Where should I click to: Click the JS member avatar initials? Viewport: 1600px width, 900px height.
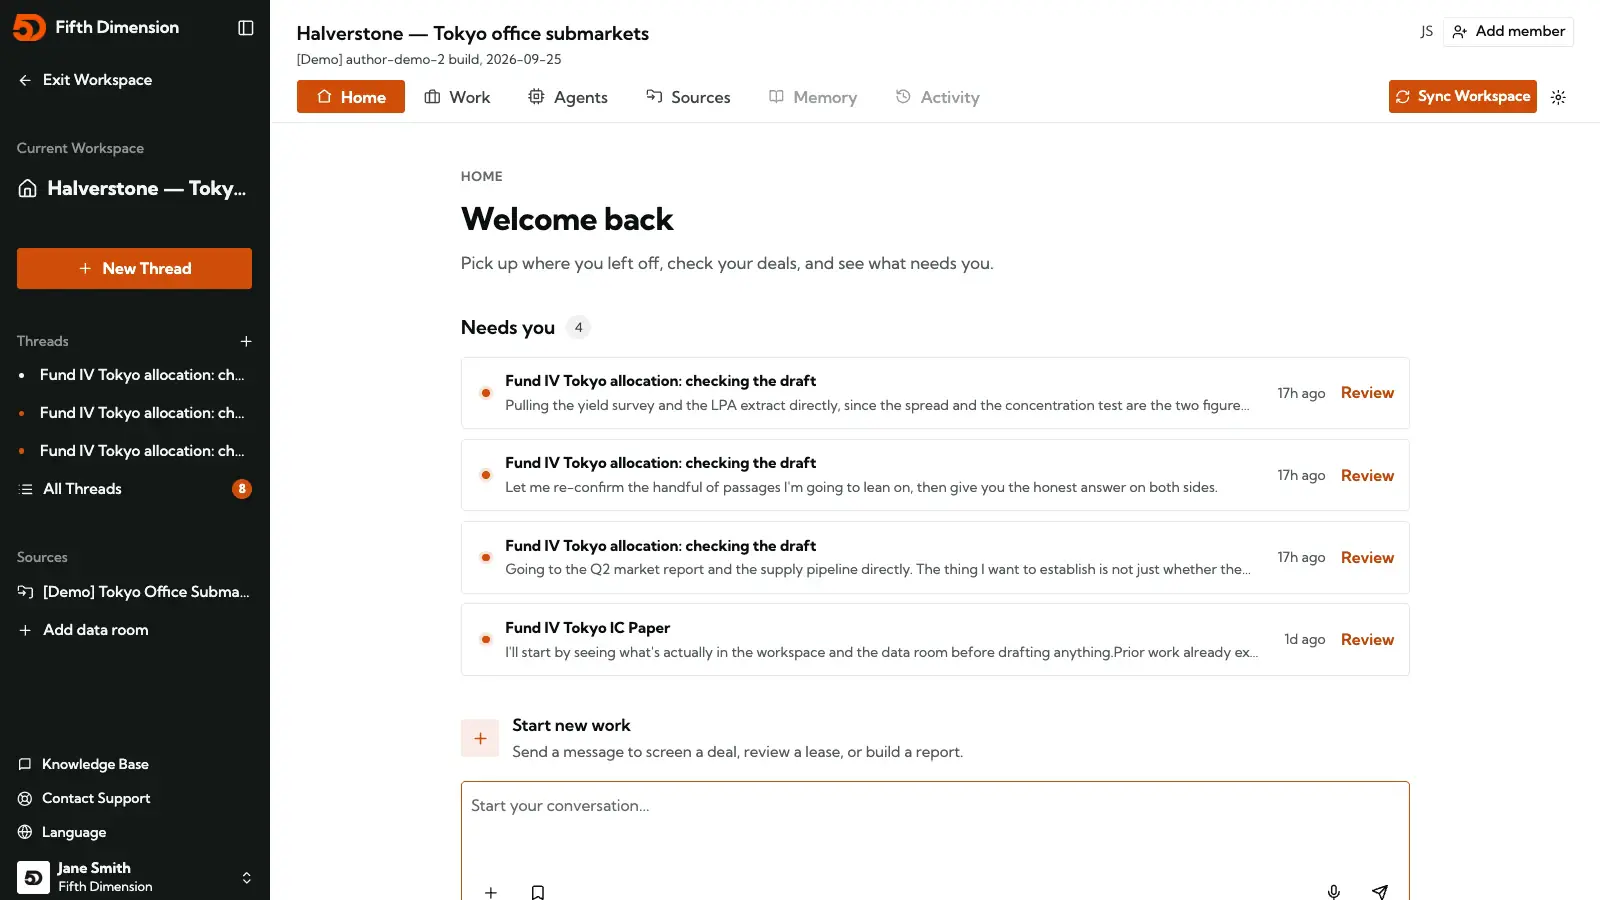tap(1427, 31)
